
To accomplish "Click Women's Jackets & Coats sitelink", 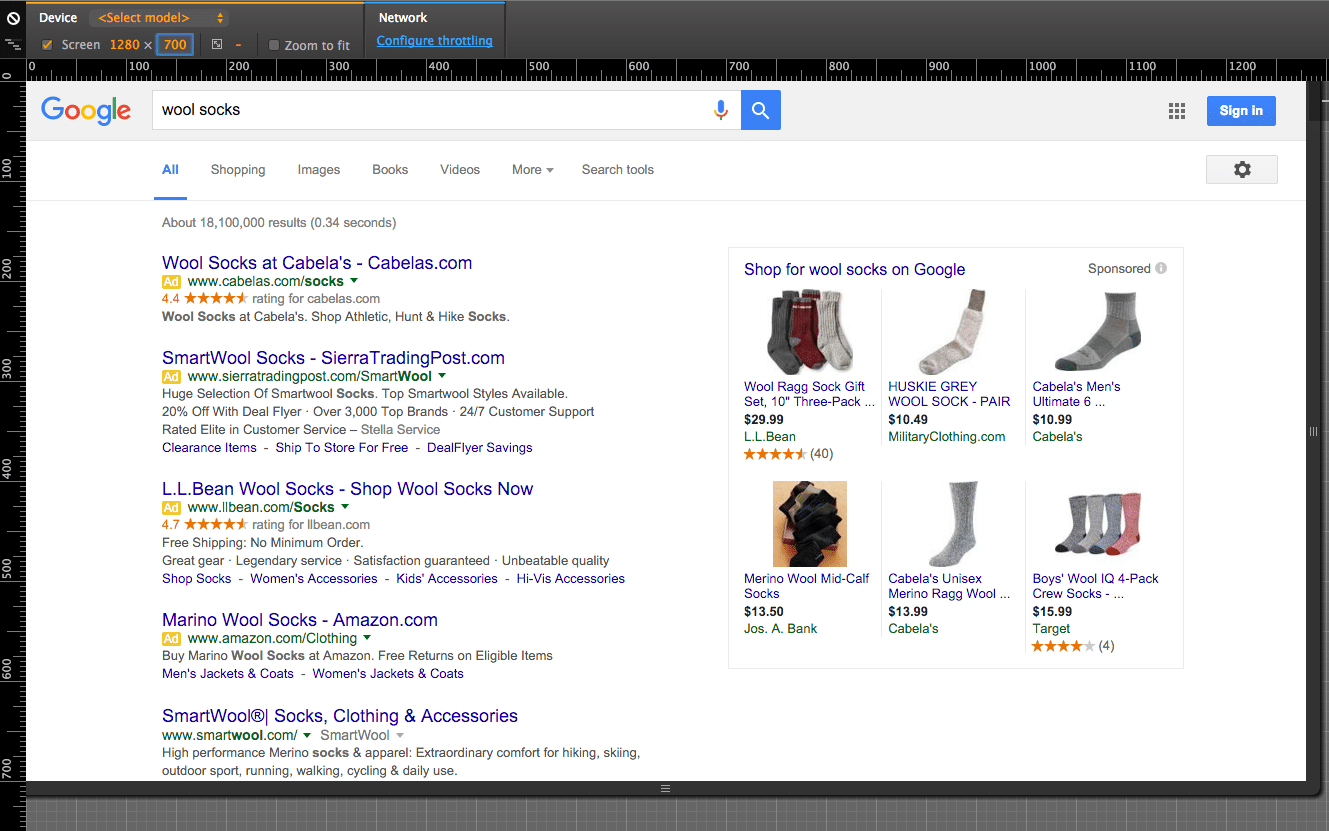I will pos(388,674).
